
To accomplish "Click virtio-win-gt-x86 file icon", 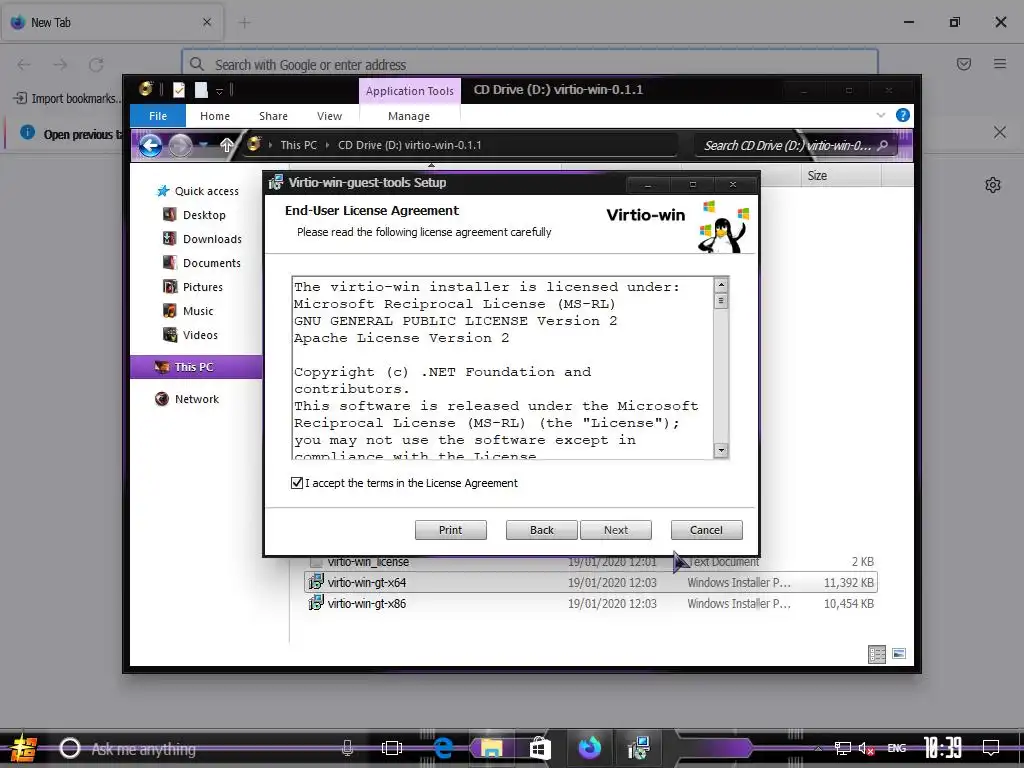I will pyautogui.click(x=315, y=603).
